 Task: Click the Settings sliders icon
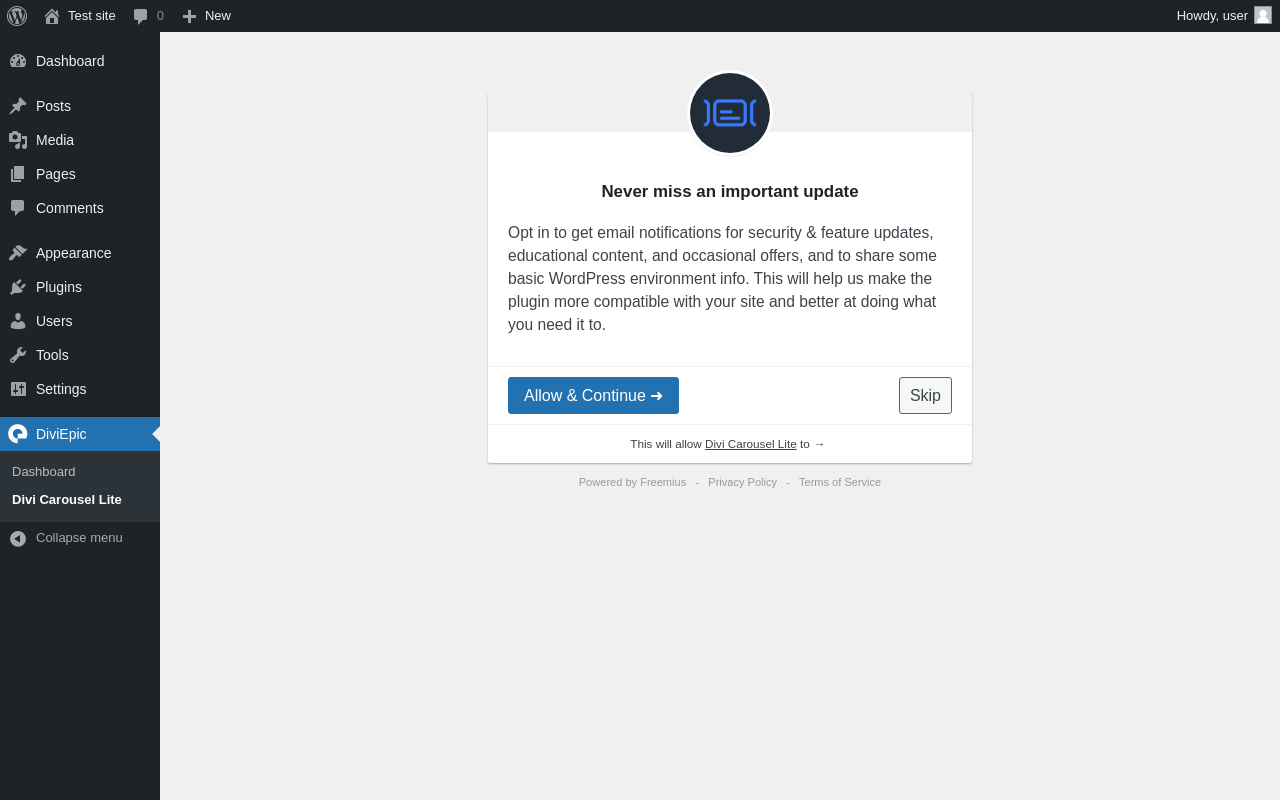(18, 389)
